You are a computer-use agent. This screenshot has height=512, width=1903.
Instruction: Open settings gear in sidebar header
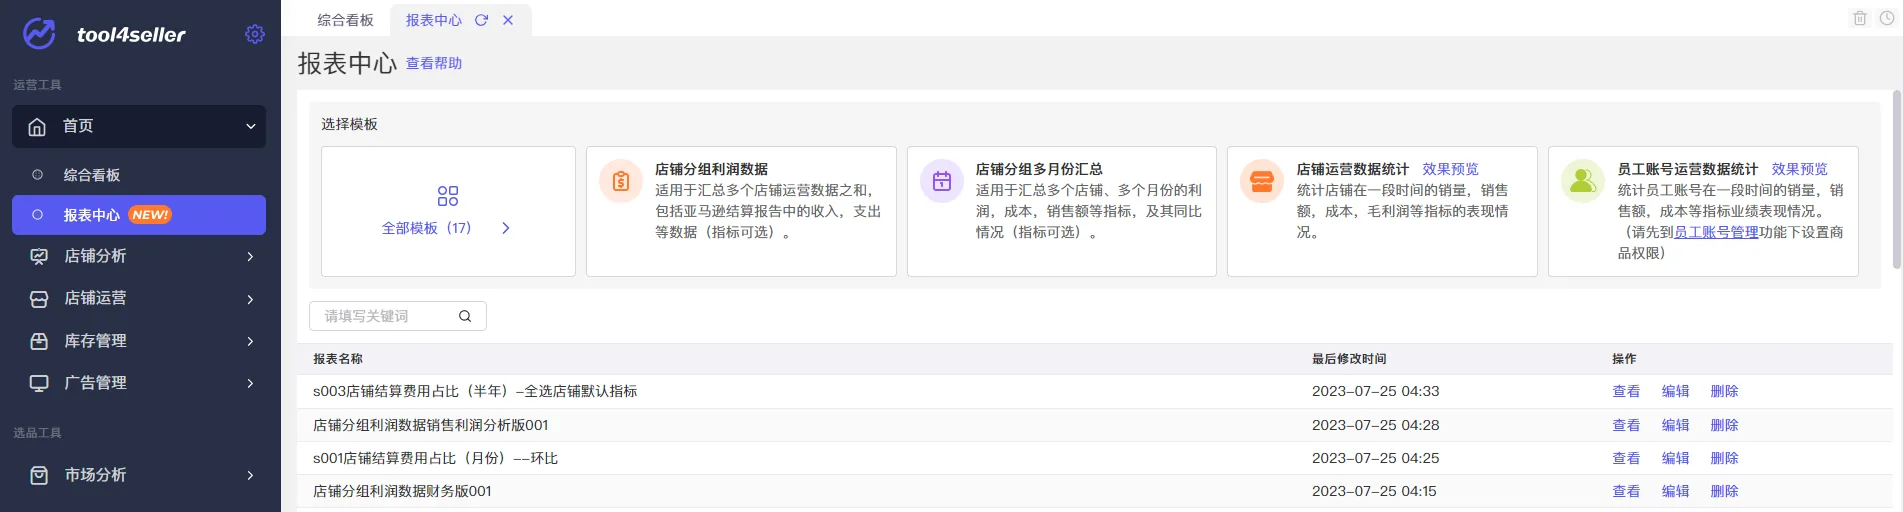tap(255, 34)
